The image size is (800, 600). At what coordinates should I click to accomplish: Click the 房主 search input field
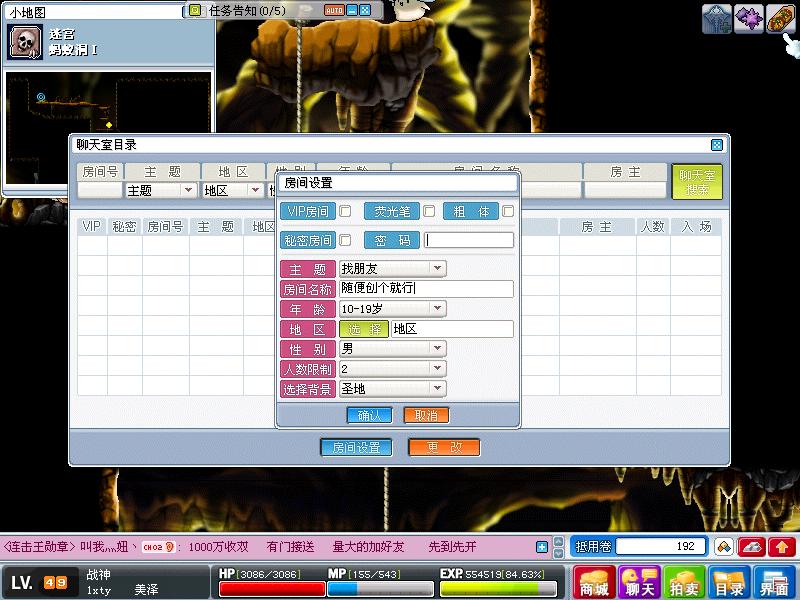click(x=625, y=190)
